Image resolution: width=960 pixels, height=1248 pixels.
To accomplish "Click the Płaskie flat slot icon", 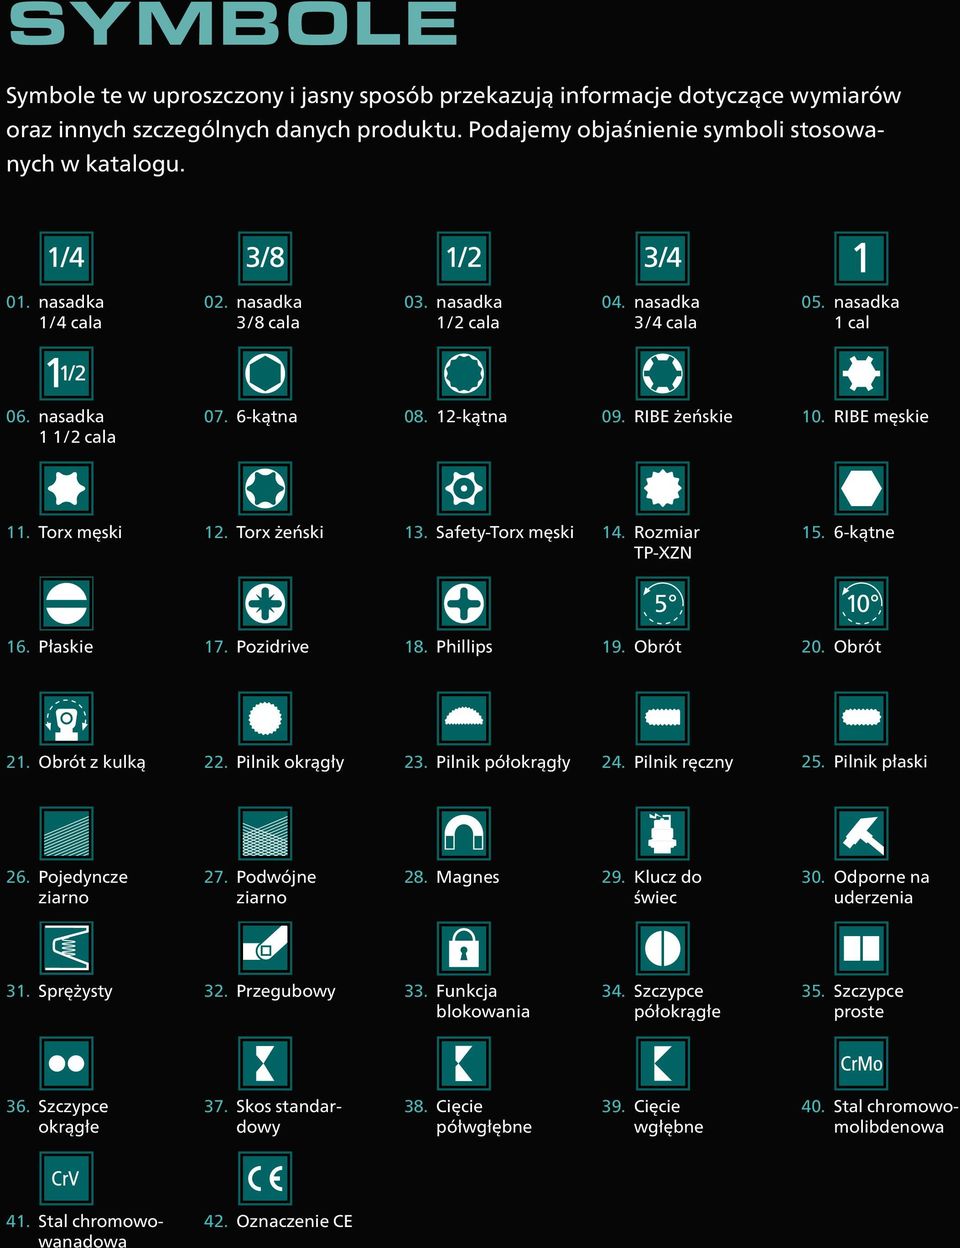I will 66,603.
